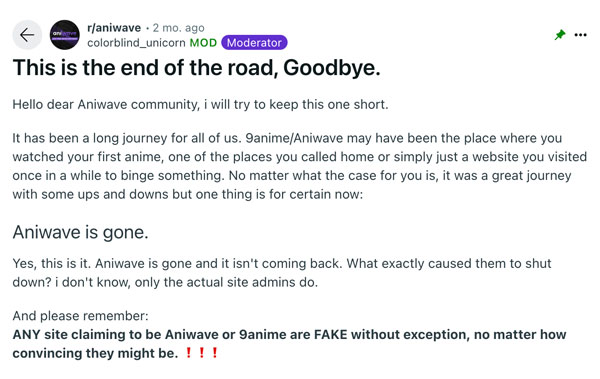Click the "2 mo. ago" timestamp
This screenshot has height=379, width=600.
[178, 28]
